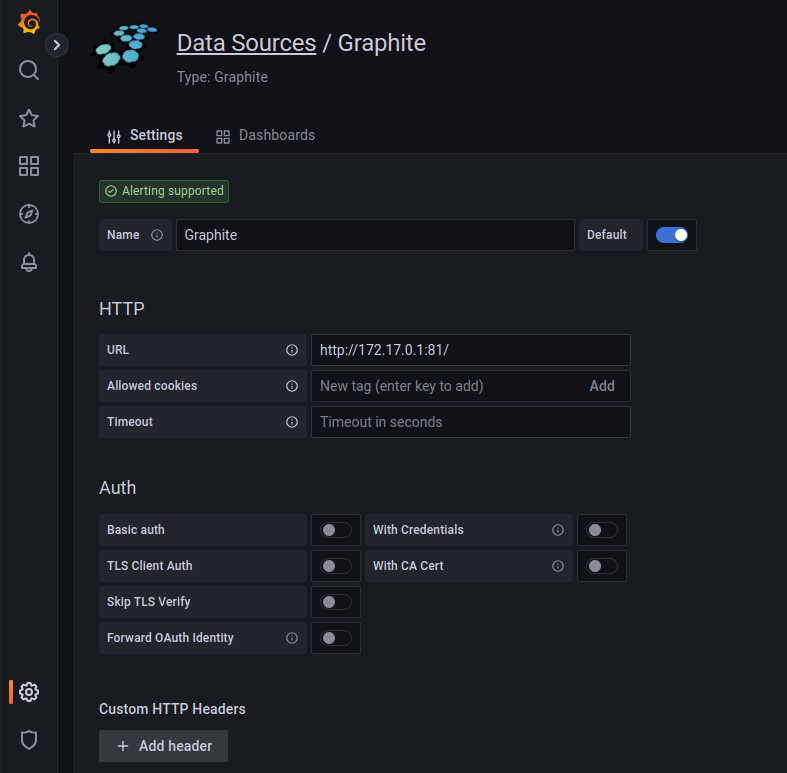
Task: Open the Alerting bell icon
Action: pyautogui.click(x=29, y=262)
